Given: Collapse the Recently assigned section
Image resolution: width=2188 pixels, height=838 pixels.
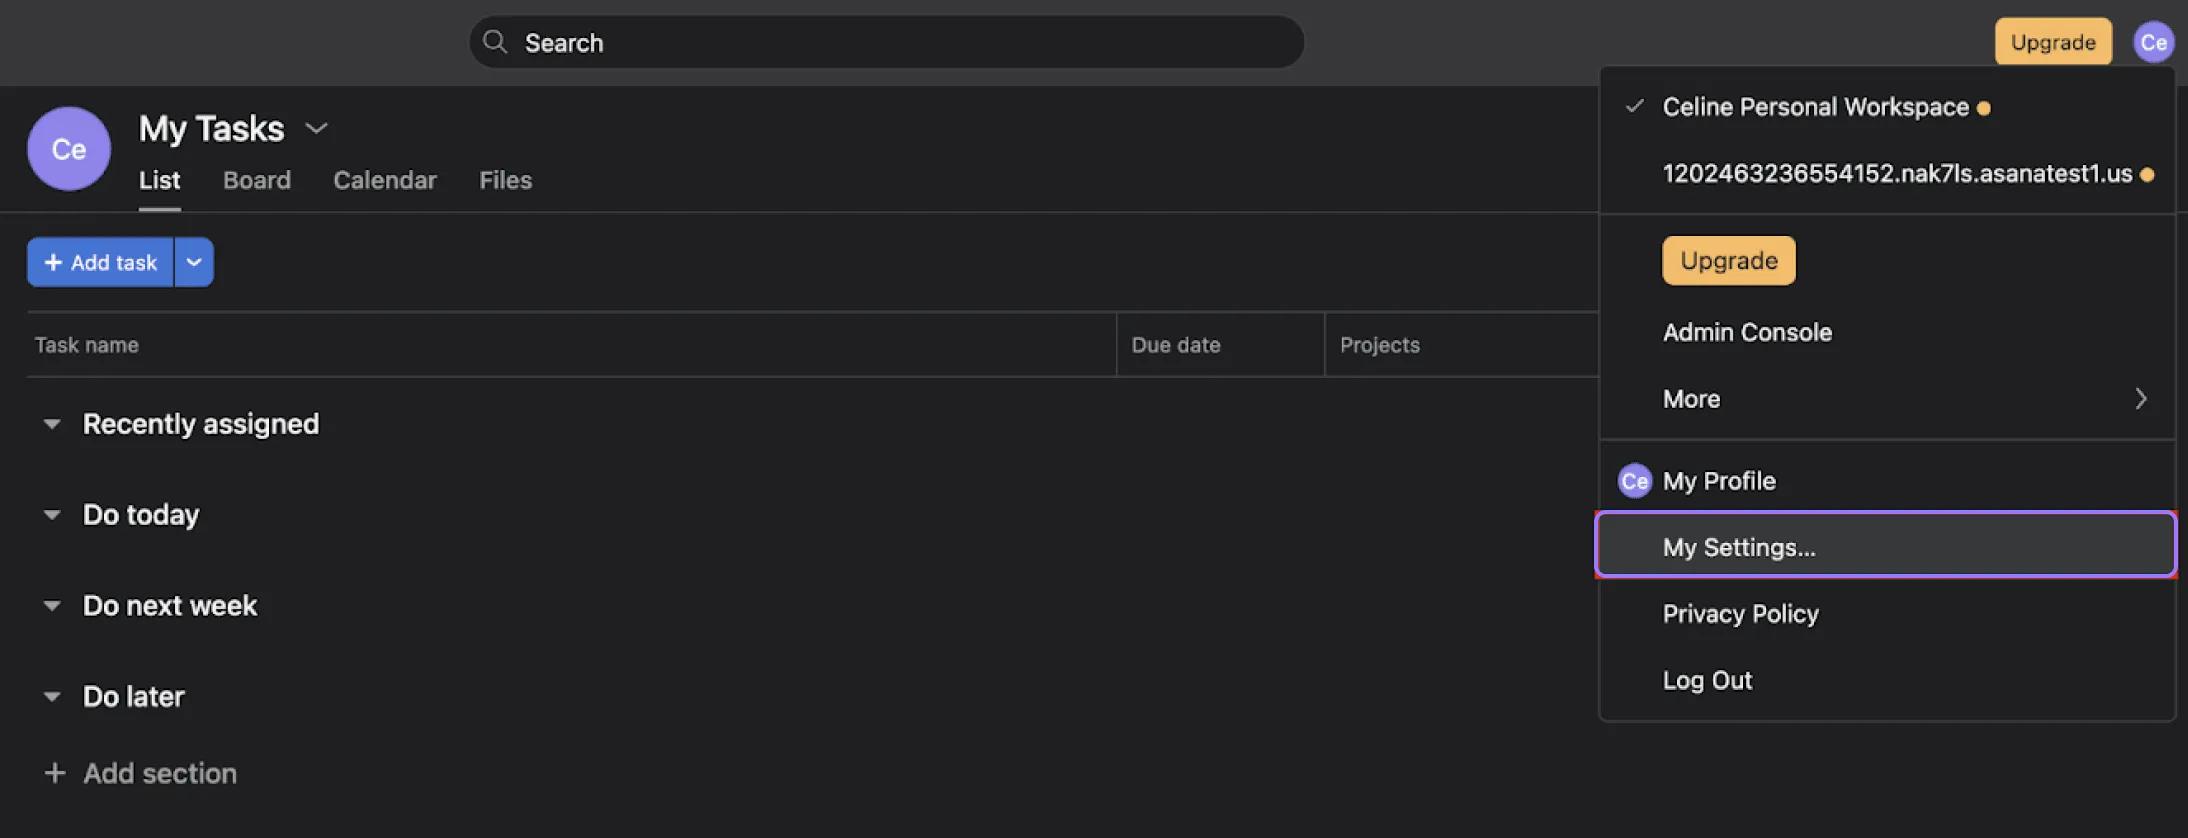Looking at the screenshot, I should click(52, 423).
